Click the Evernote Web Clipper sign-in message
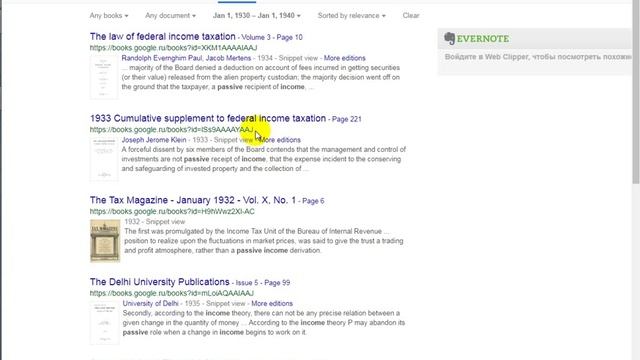This screenshot has height=360, width=640. (x=538, y=57)
